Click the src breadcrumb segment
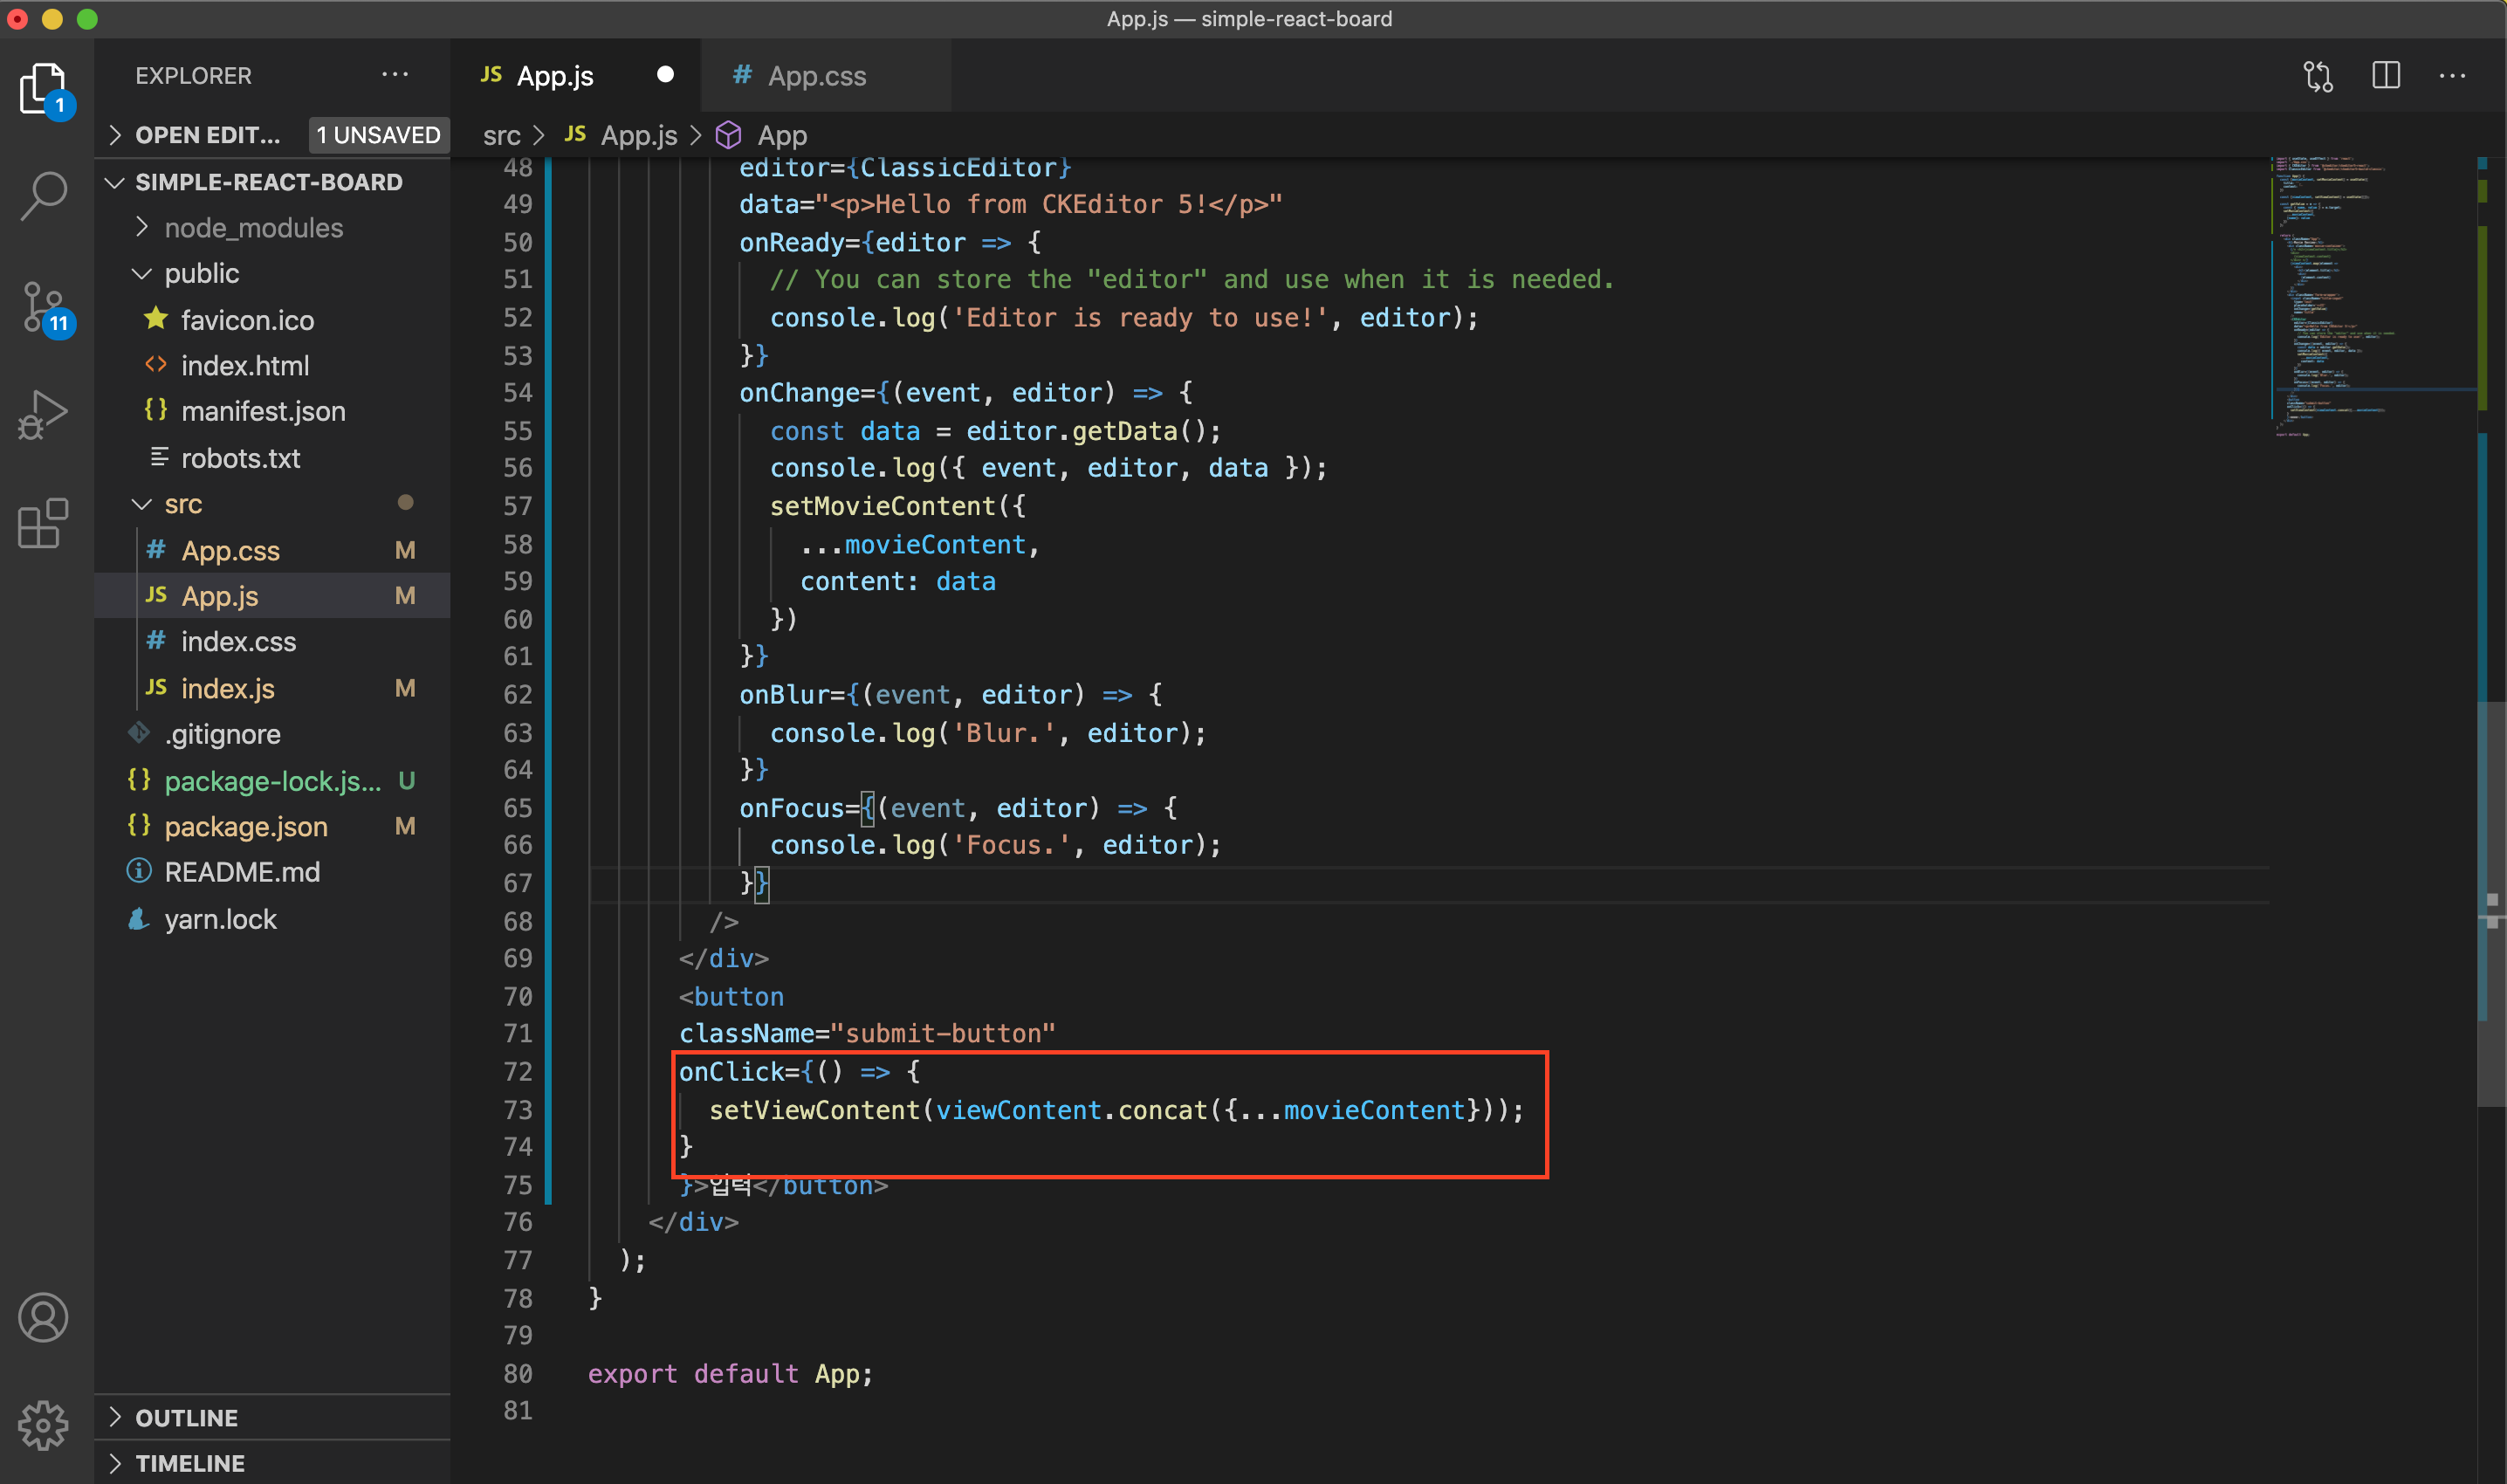The image size is (2507, 1484). click(501, 135)
